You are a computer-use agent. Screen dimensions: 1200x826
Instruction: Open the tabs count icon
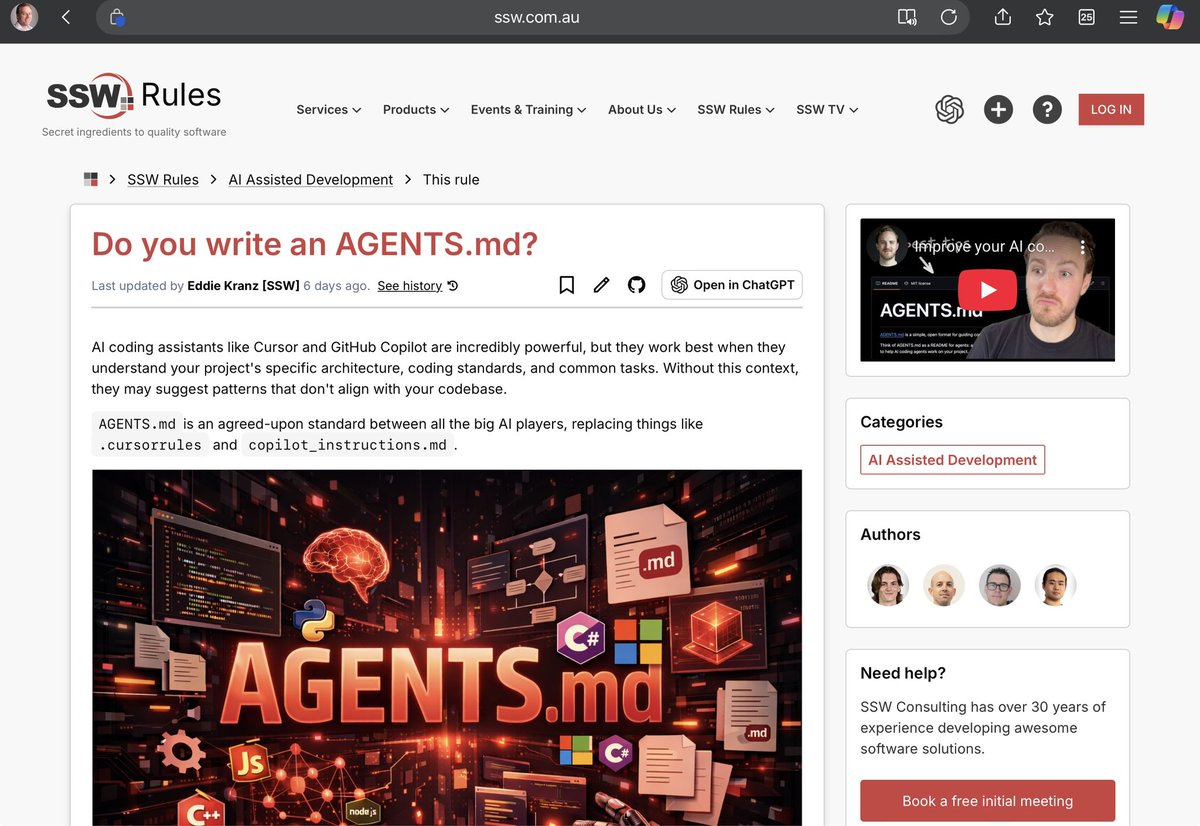tap(1086, 17)
